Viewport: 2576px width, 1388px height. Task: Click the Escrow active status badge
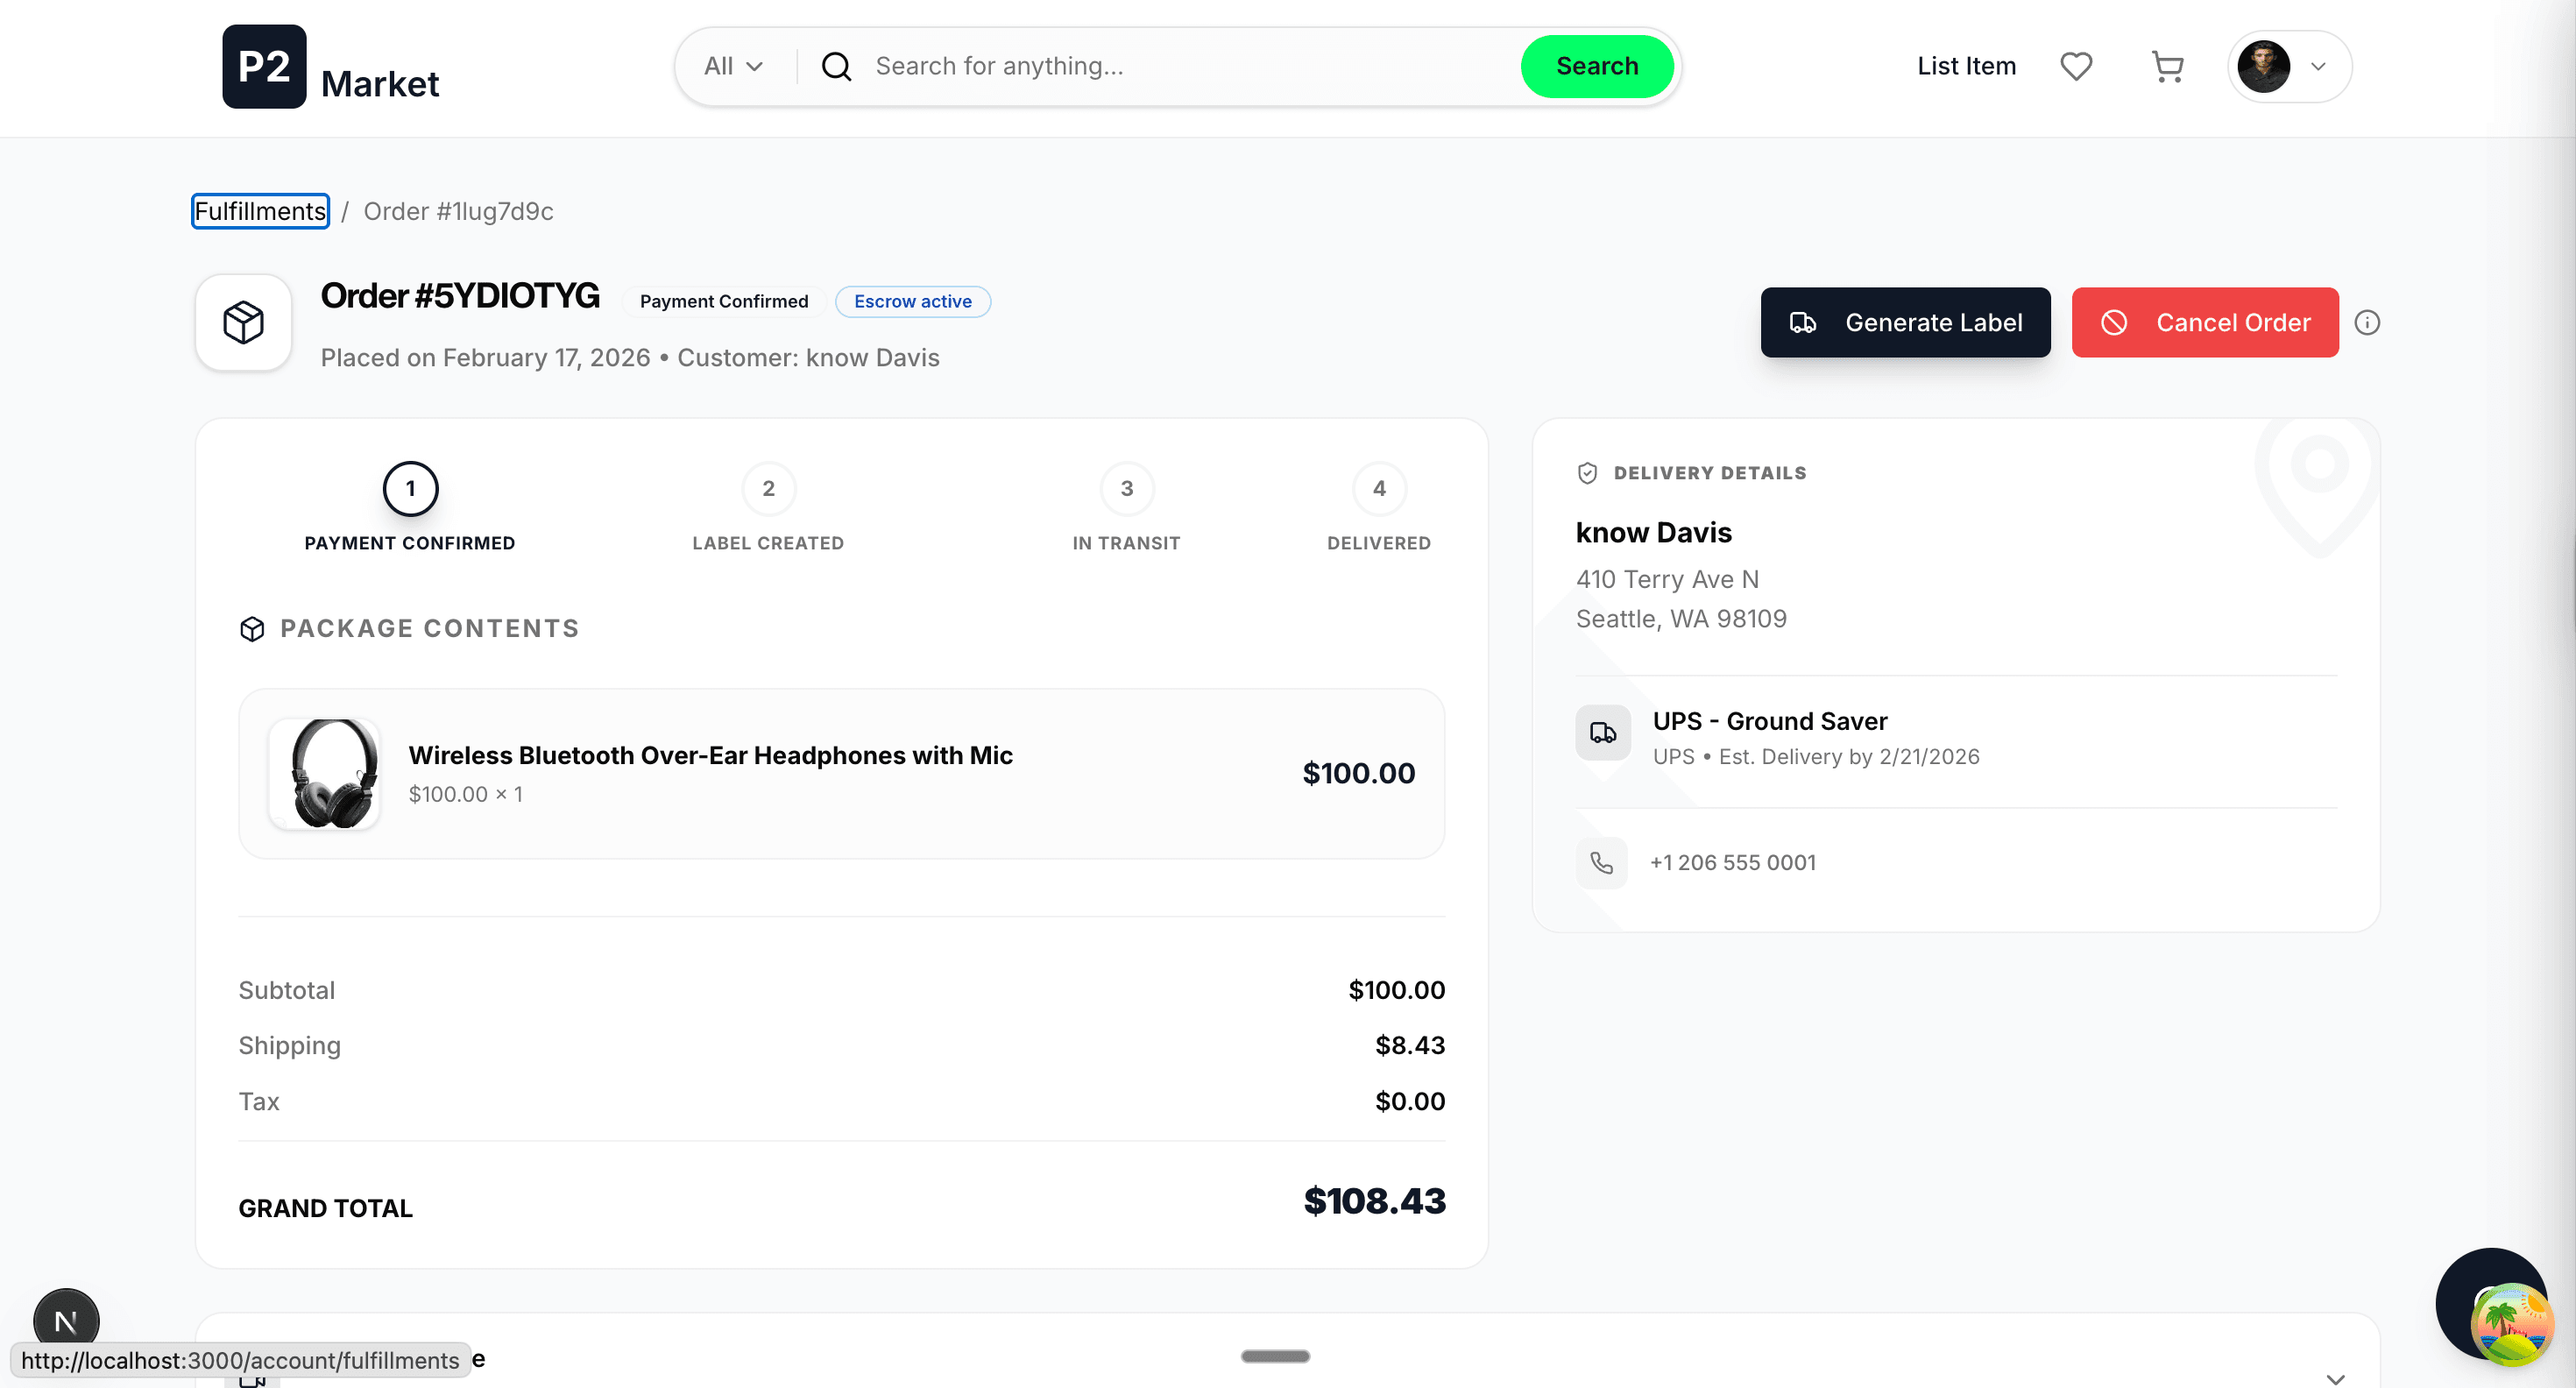pyautogui.click(x=912, y=301)
